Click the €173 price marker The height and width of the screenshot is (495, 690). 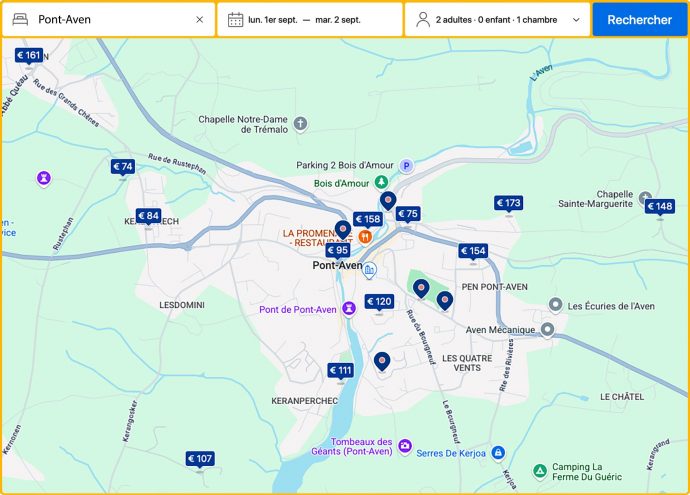pyautogui.click(x=508, y=204)
